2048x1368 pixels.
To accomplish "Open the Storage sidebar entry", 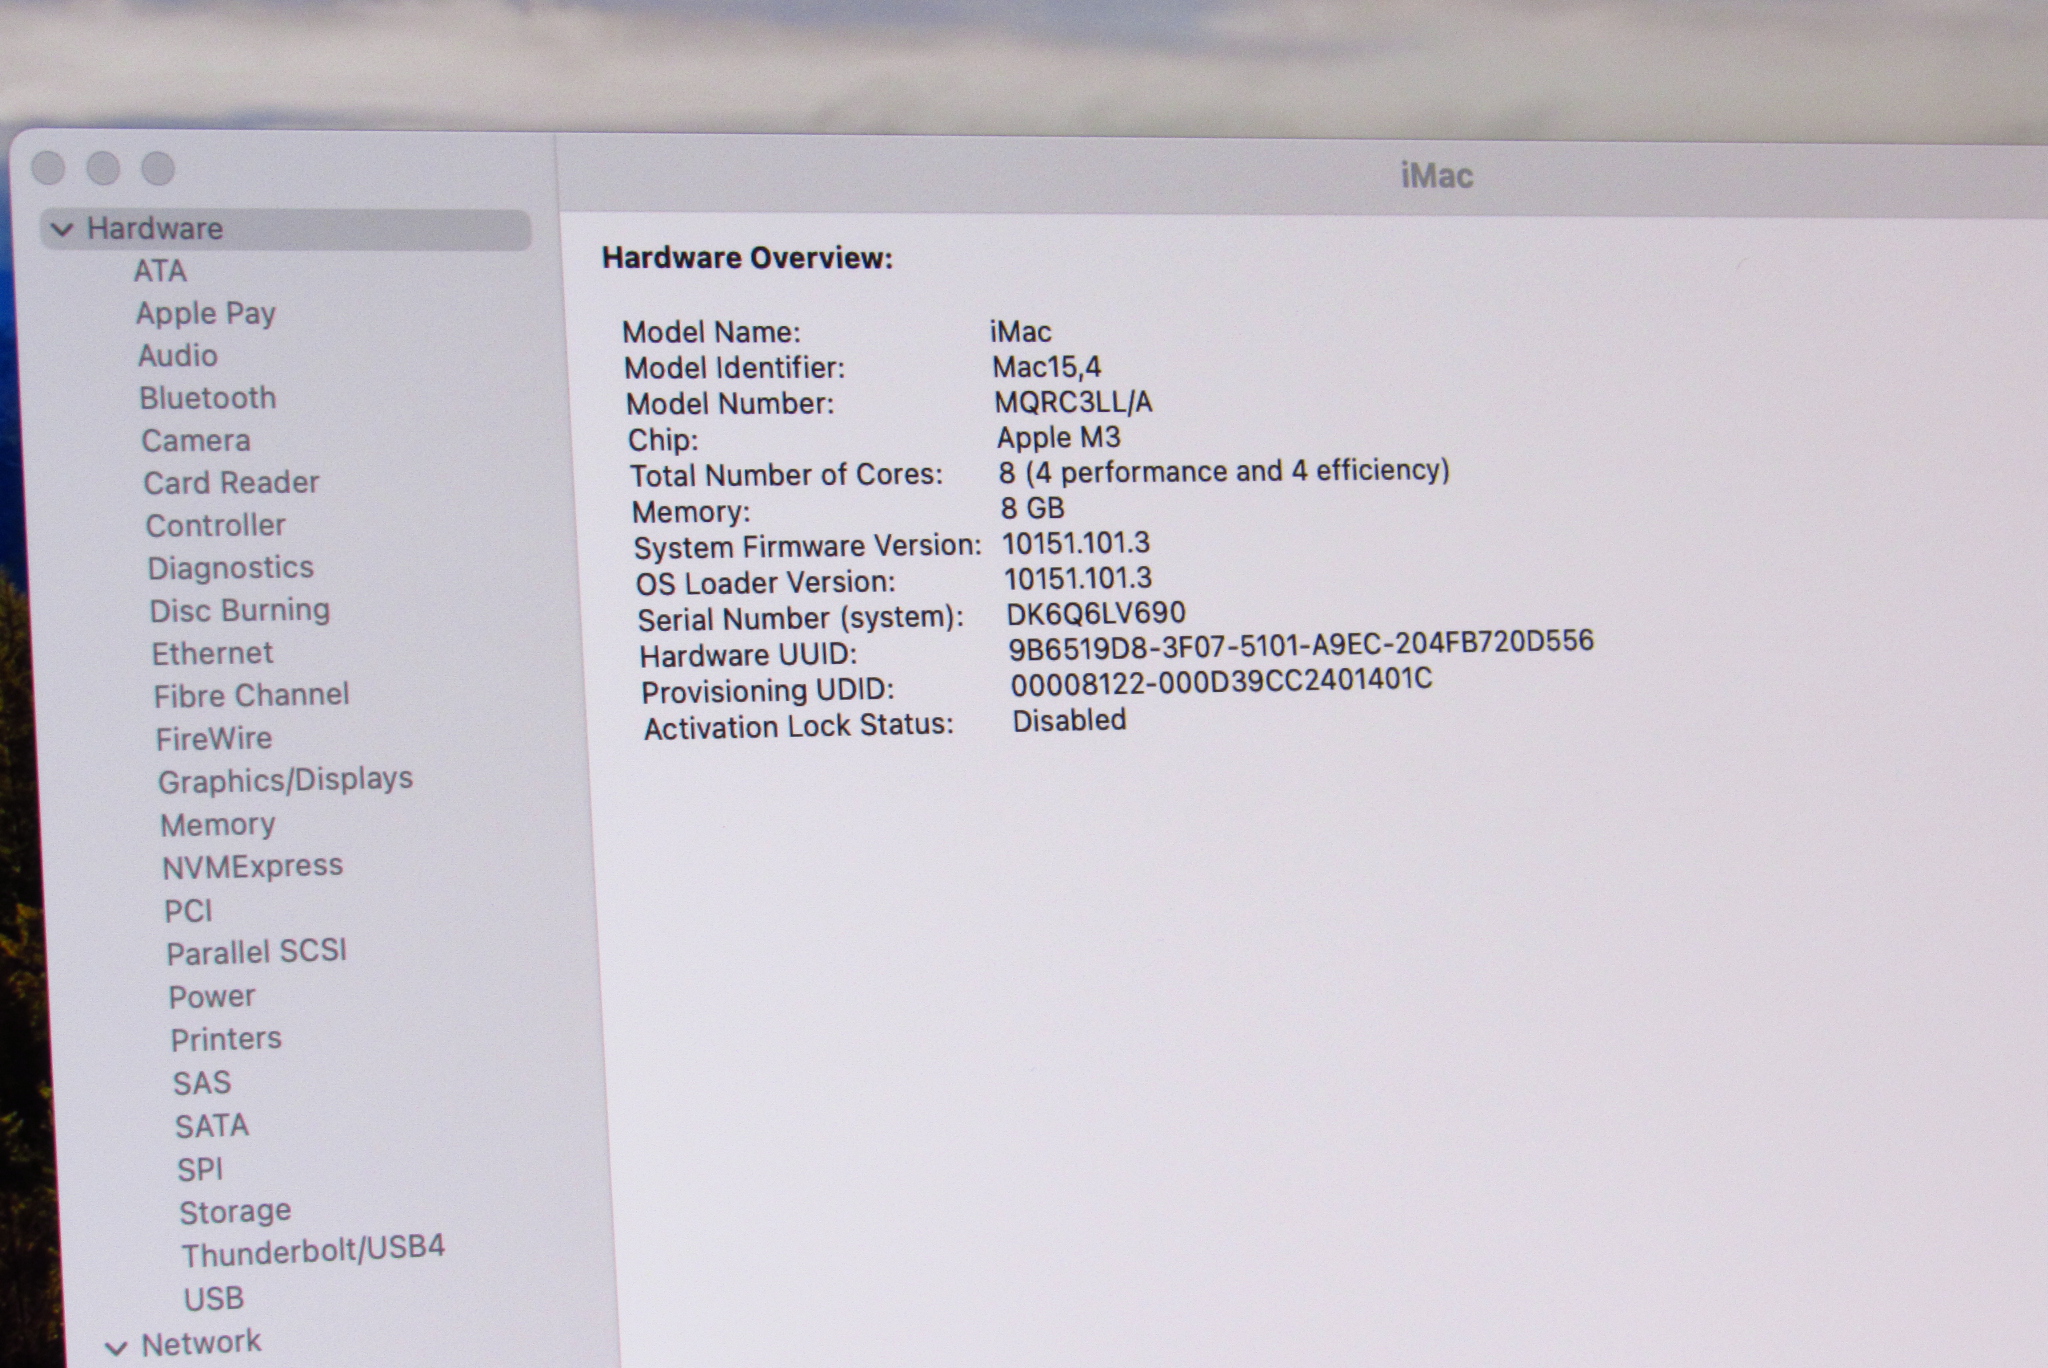I will click(x=235, y=1212).
